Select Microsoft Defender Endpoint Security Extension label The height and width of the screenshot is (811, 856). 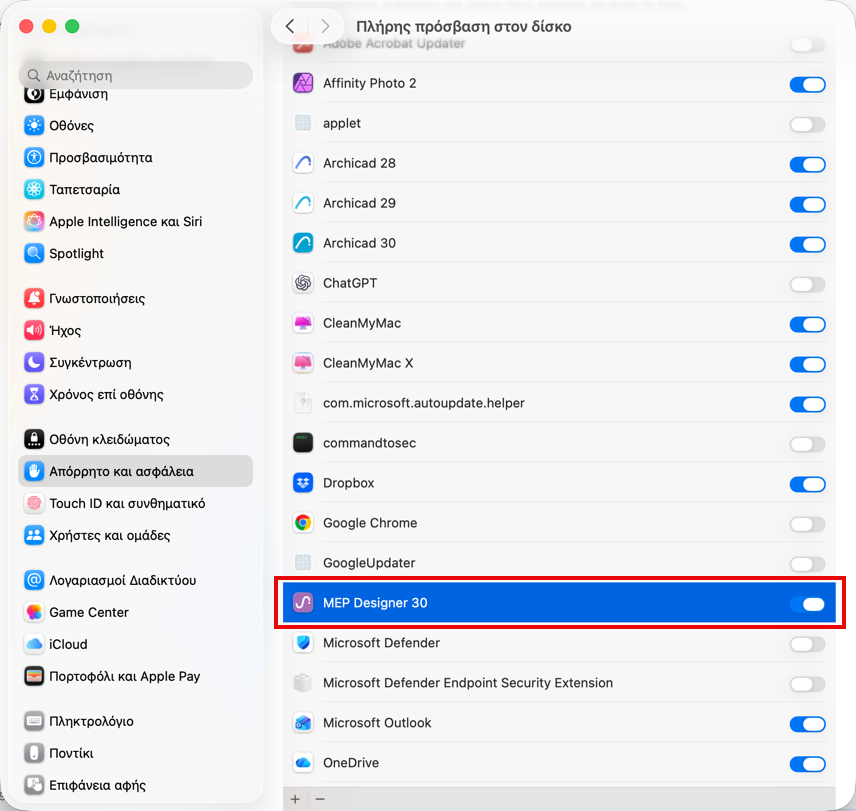(468, 683)
